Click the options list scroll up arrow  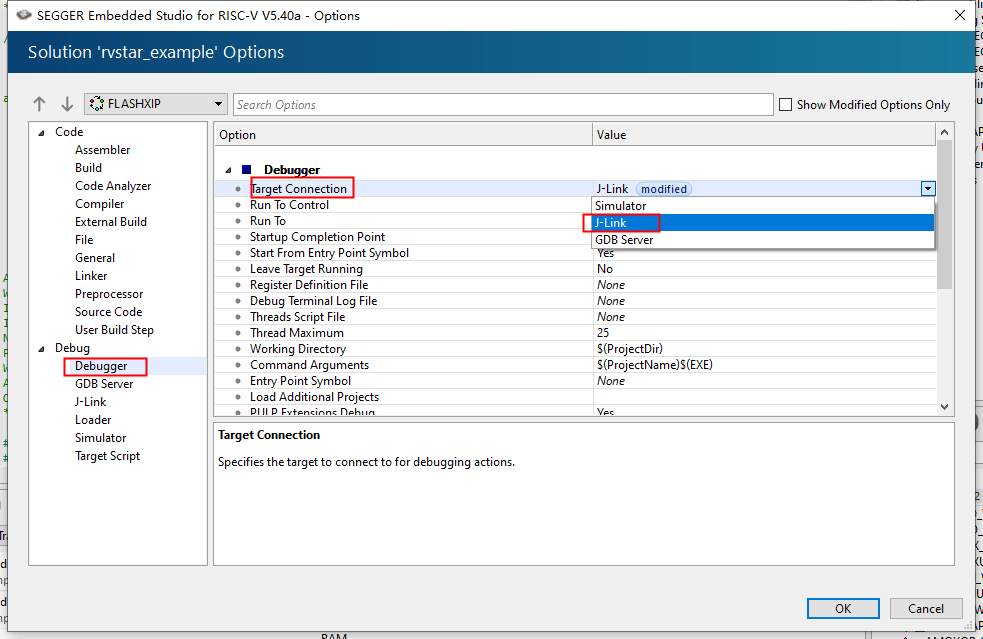[944, 132]
